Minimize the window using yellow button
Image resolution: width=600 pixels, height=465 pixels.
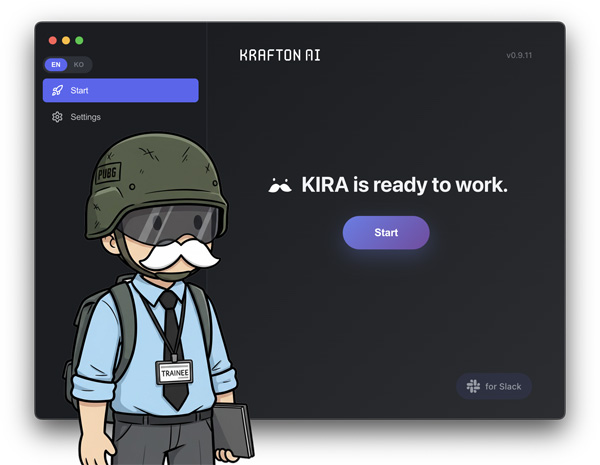point(66,41)
